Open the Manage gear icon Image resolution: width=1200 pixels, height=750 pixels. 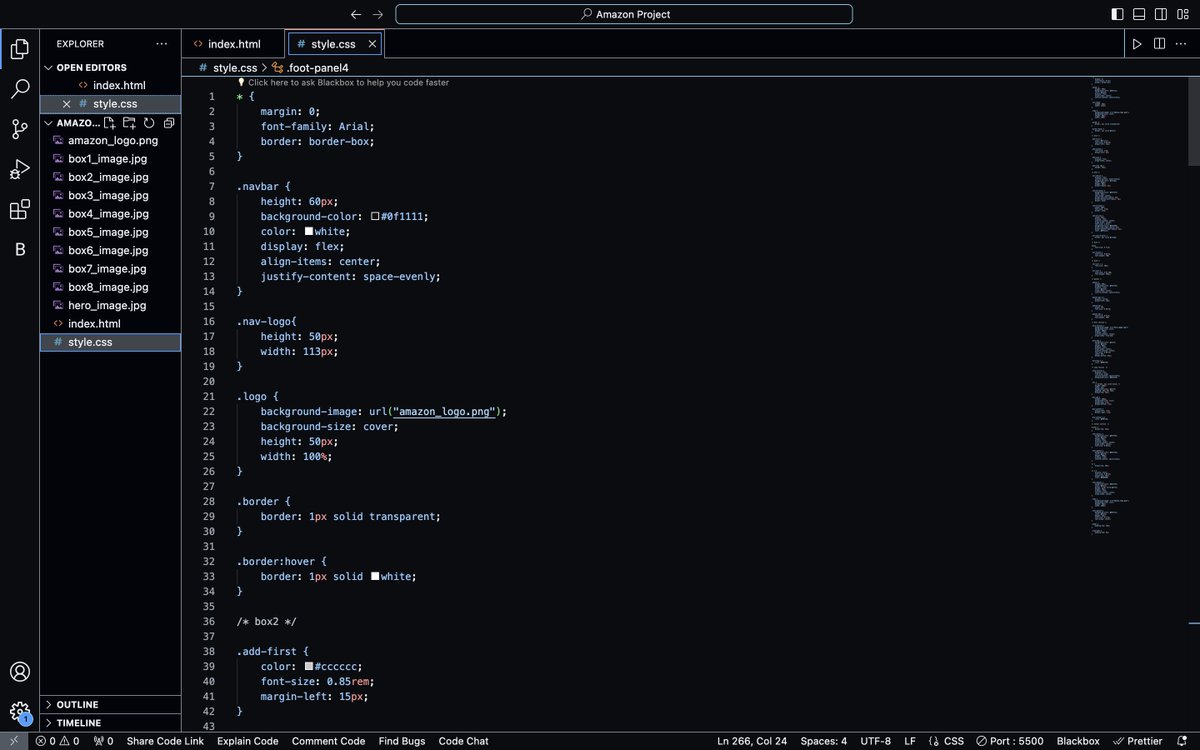pyautogui.click(x=19, y=712)
